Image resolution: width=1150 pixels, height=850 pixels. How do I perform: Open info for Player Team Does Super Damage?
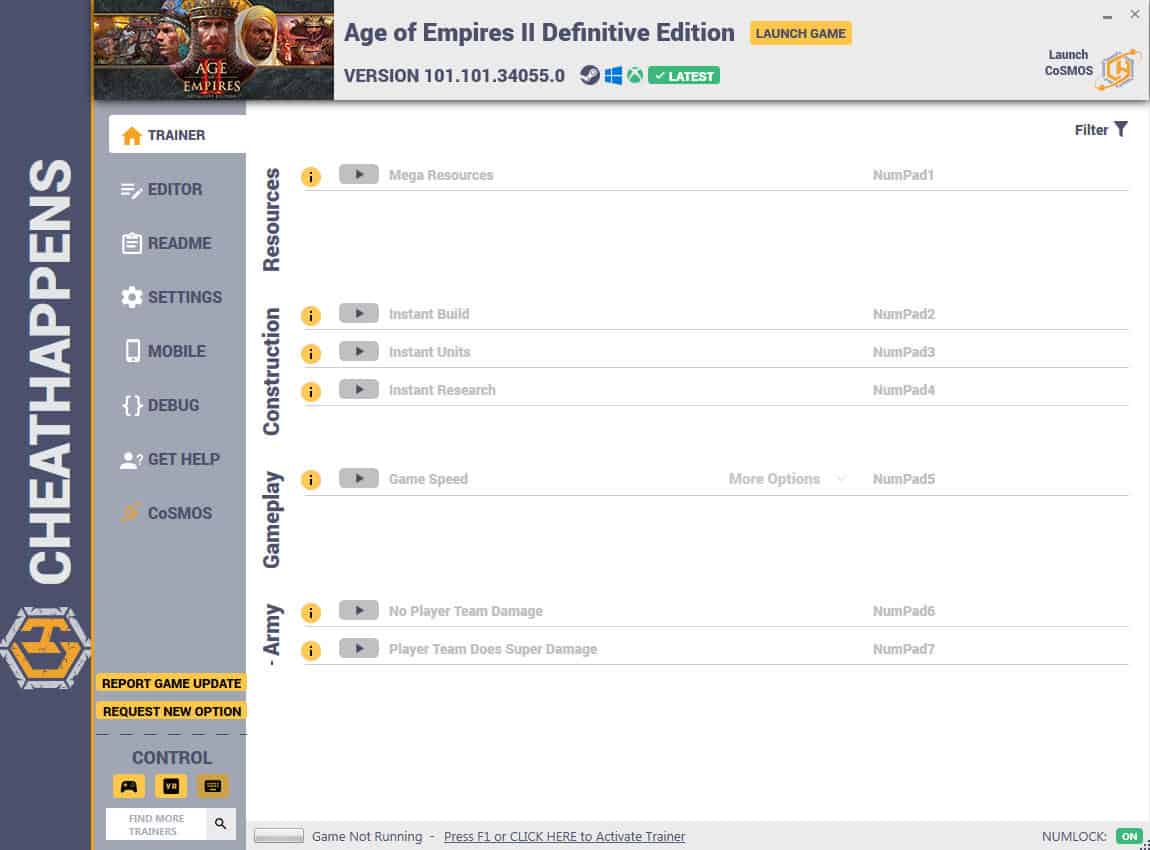coord(311,651)
